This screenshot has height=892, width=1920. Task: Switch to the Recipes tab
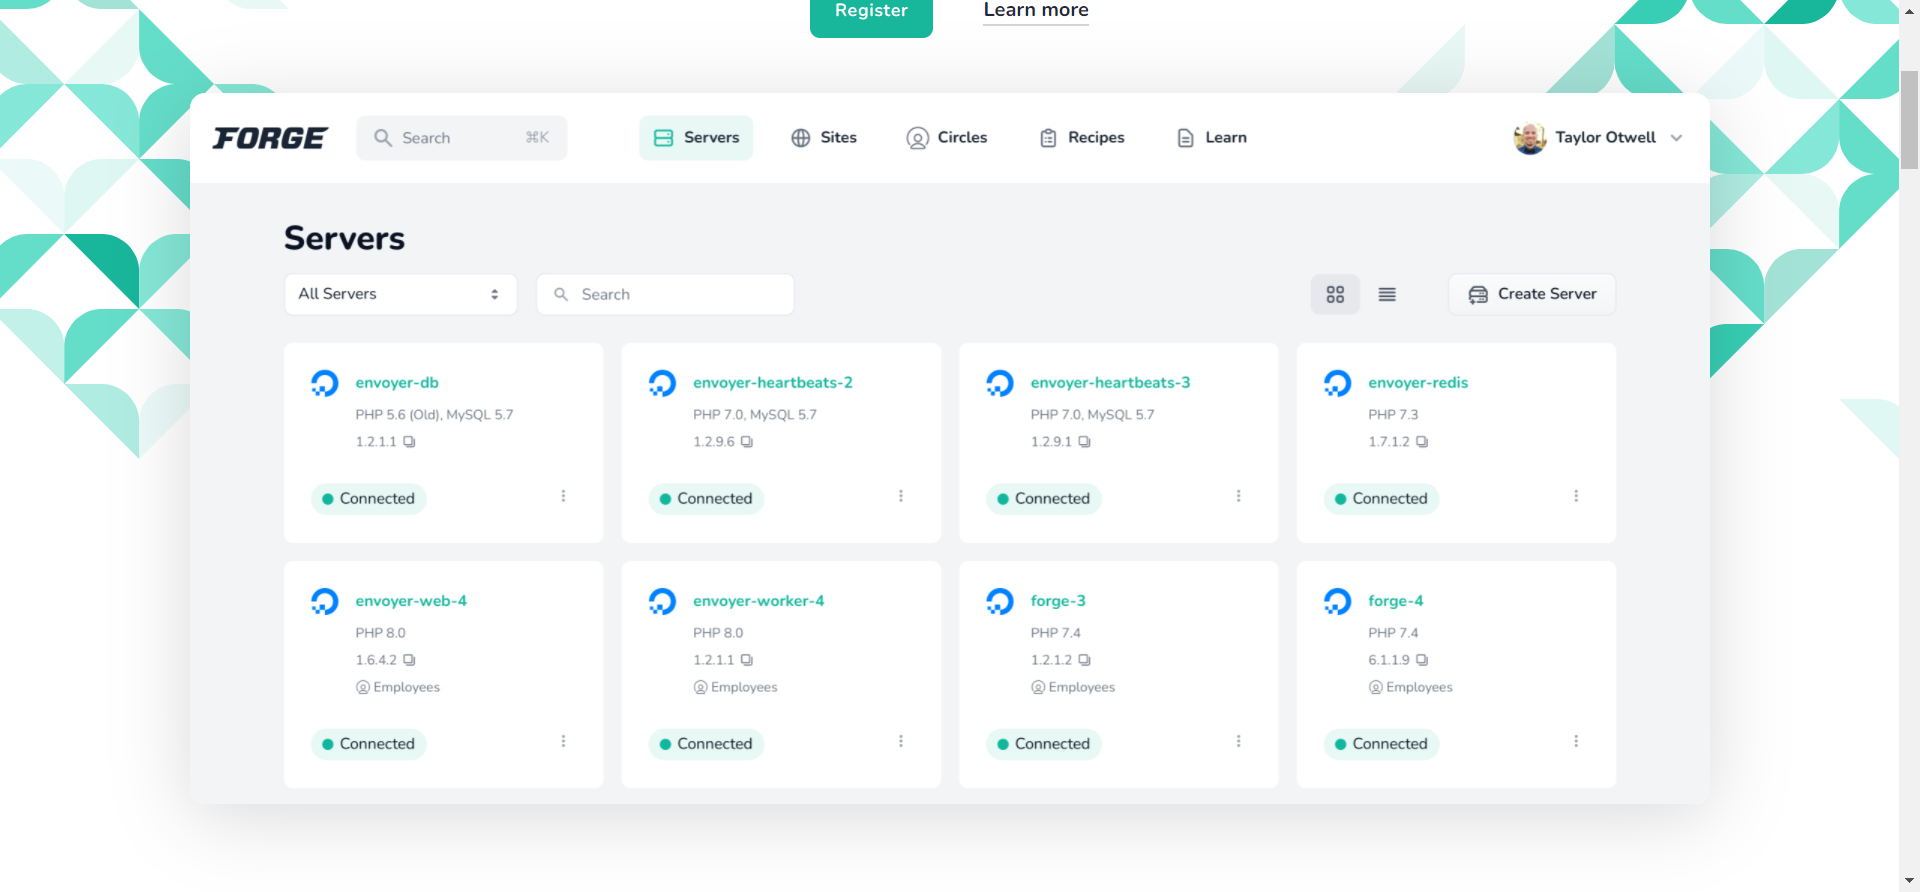(1082, 138)
